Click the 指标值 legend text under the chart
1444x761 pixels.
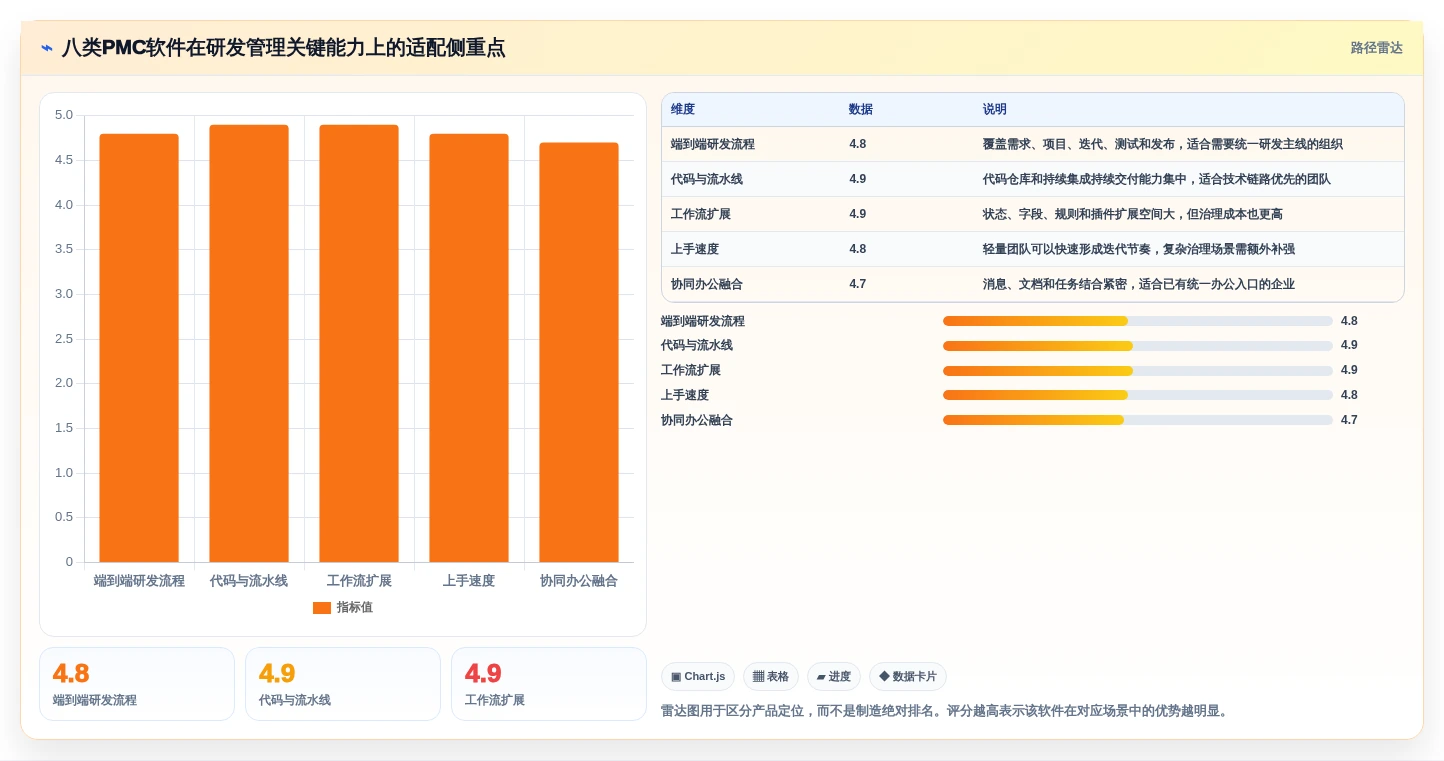pyautogui.click(x=355, y=608)
